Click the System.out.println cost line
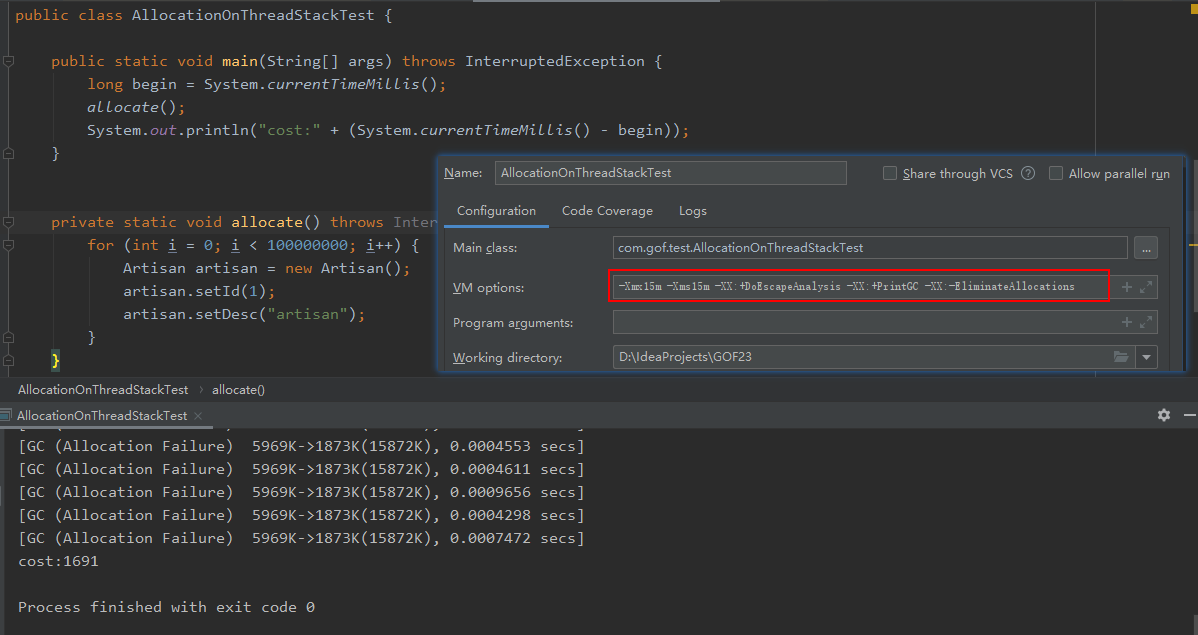The image size is (1198, 635). pyautogui.click(x=388, y=131)
